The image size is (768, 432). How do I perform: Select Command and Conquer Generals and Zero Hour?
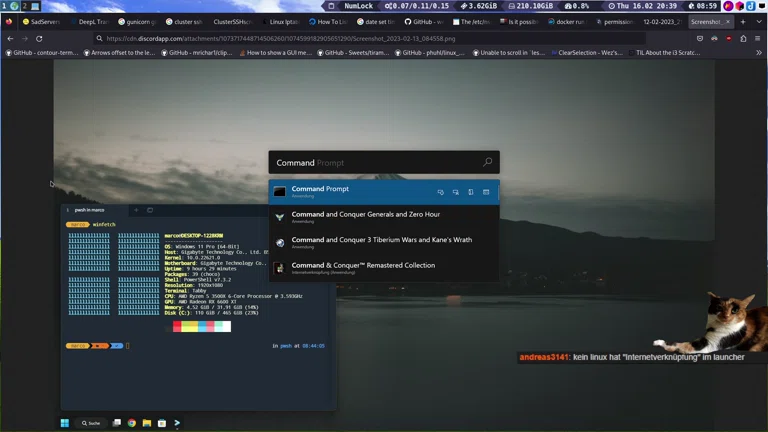coord(384,217)
